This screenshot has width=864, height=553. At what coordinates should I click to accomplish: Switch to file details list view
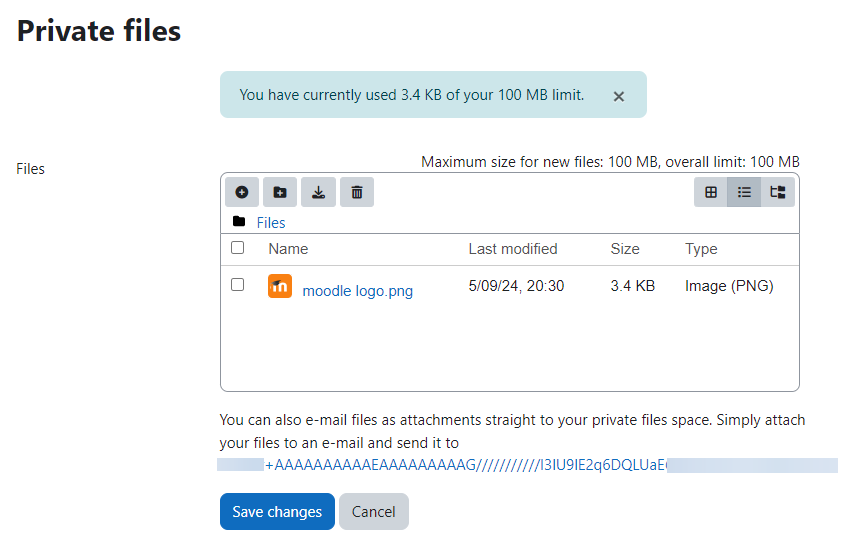tap(744, 192)
